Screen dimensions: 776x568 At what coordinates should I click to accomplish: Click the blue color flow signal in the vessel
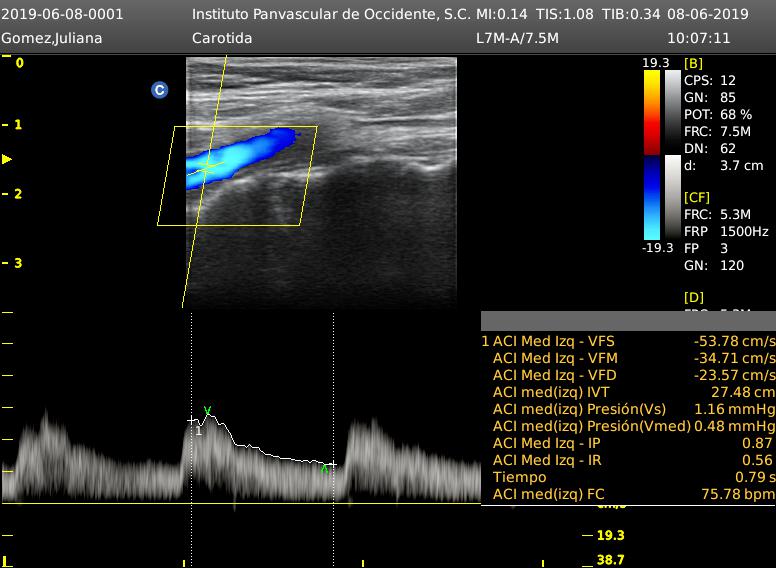pyautogui.click(x=242, y=156)
